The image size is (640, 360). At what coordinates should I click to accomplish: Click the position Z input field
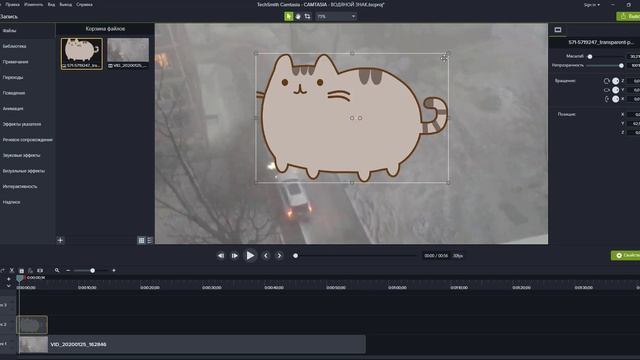point(633,132)
